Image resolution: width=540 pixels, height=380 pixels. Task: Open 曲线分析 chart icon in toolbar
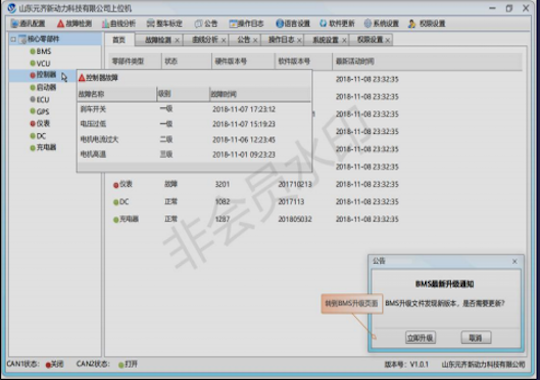[x=105, y=23]
